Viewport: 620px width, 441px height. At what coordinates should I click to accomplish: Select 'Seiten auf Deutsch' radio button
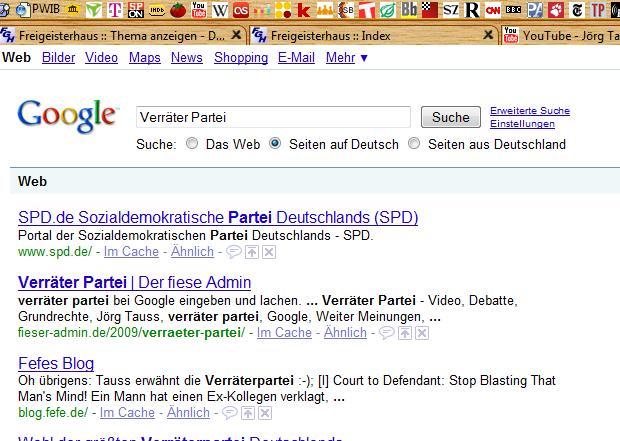[x=275, y=143]
